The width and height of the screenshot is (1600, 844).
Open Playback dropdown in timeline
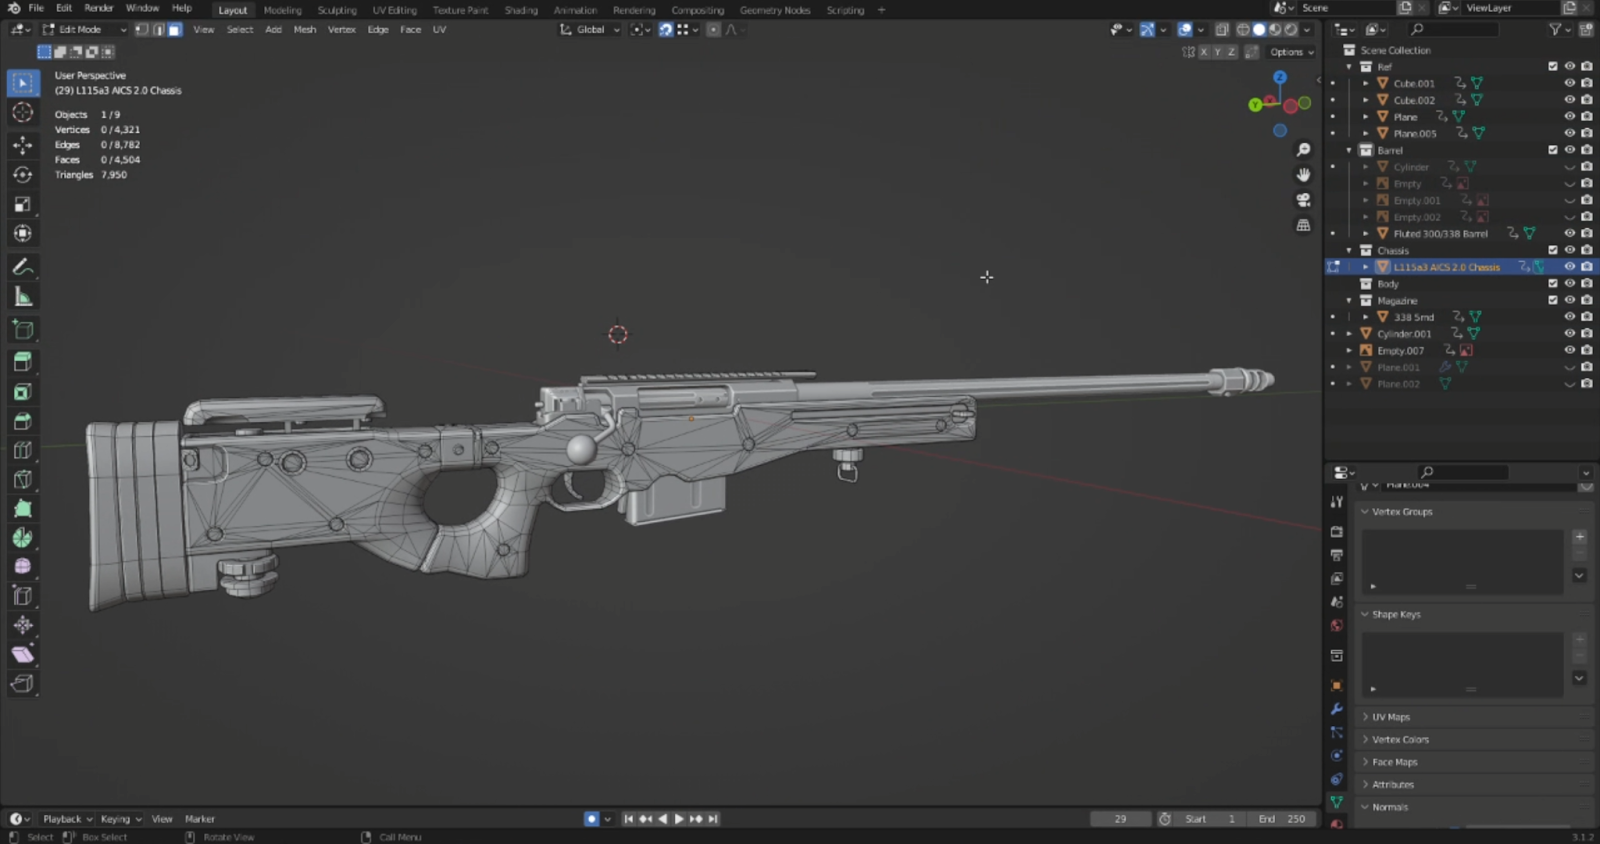68,819
